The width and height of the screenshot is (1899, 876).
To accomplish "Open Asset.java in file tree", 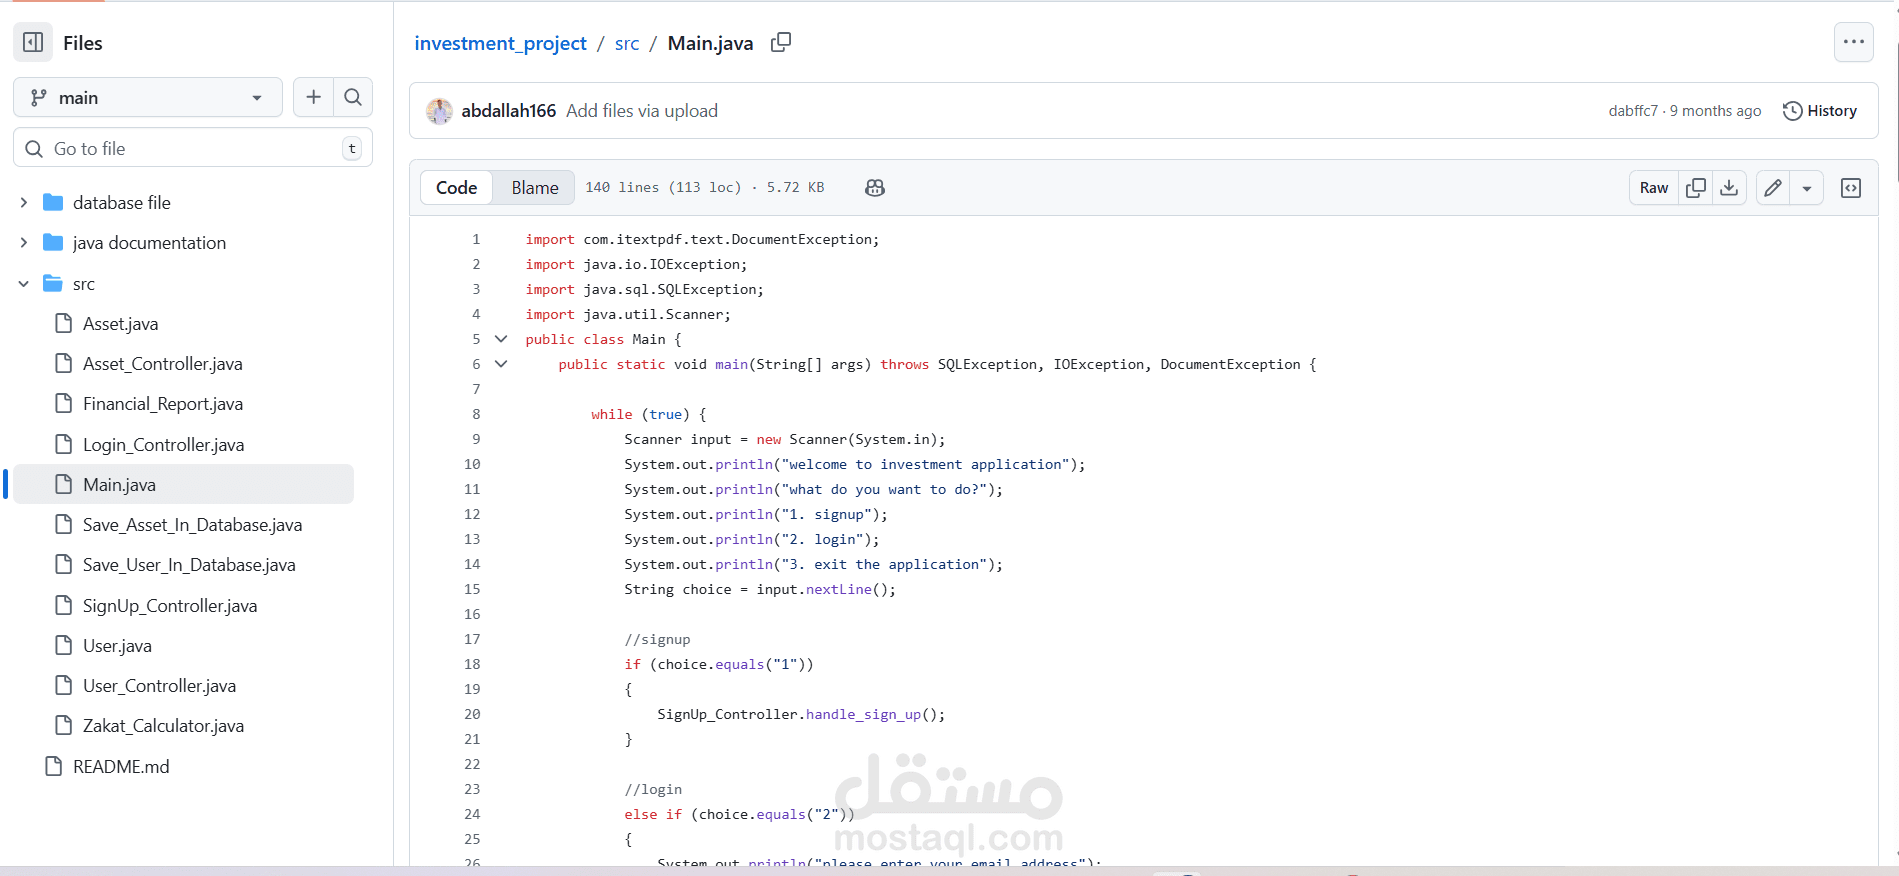I will [x=120, y=323].
